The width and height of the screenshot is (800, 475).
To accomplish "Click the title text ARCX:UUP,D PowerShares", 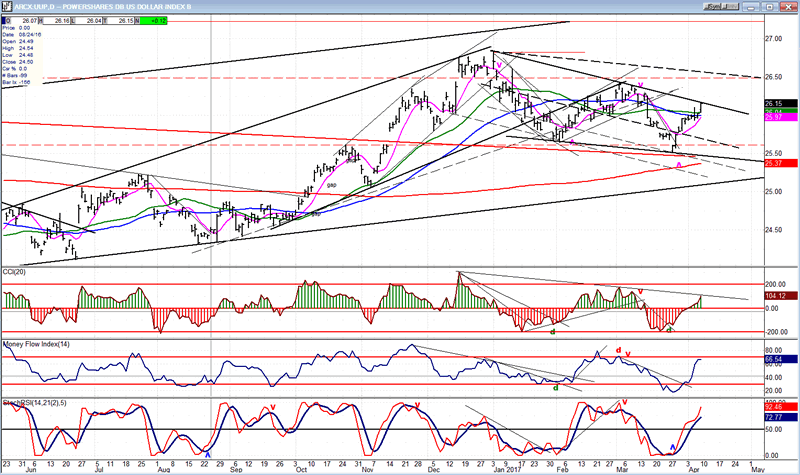I will tap(72, 4).
